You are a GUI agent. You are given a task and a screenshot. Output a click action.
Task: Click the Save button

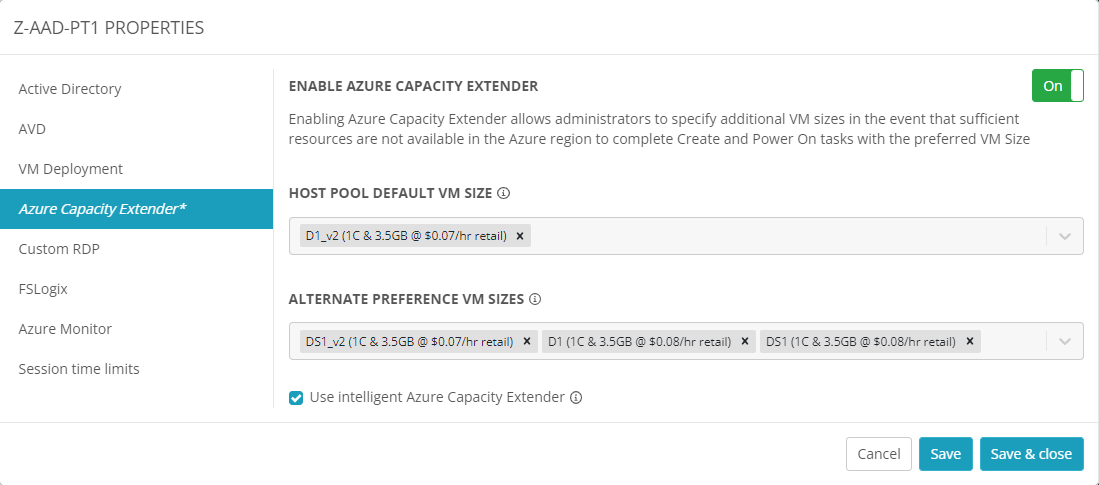(945, 454)
